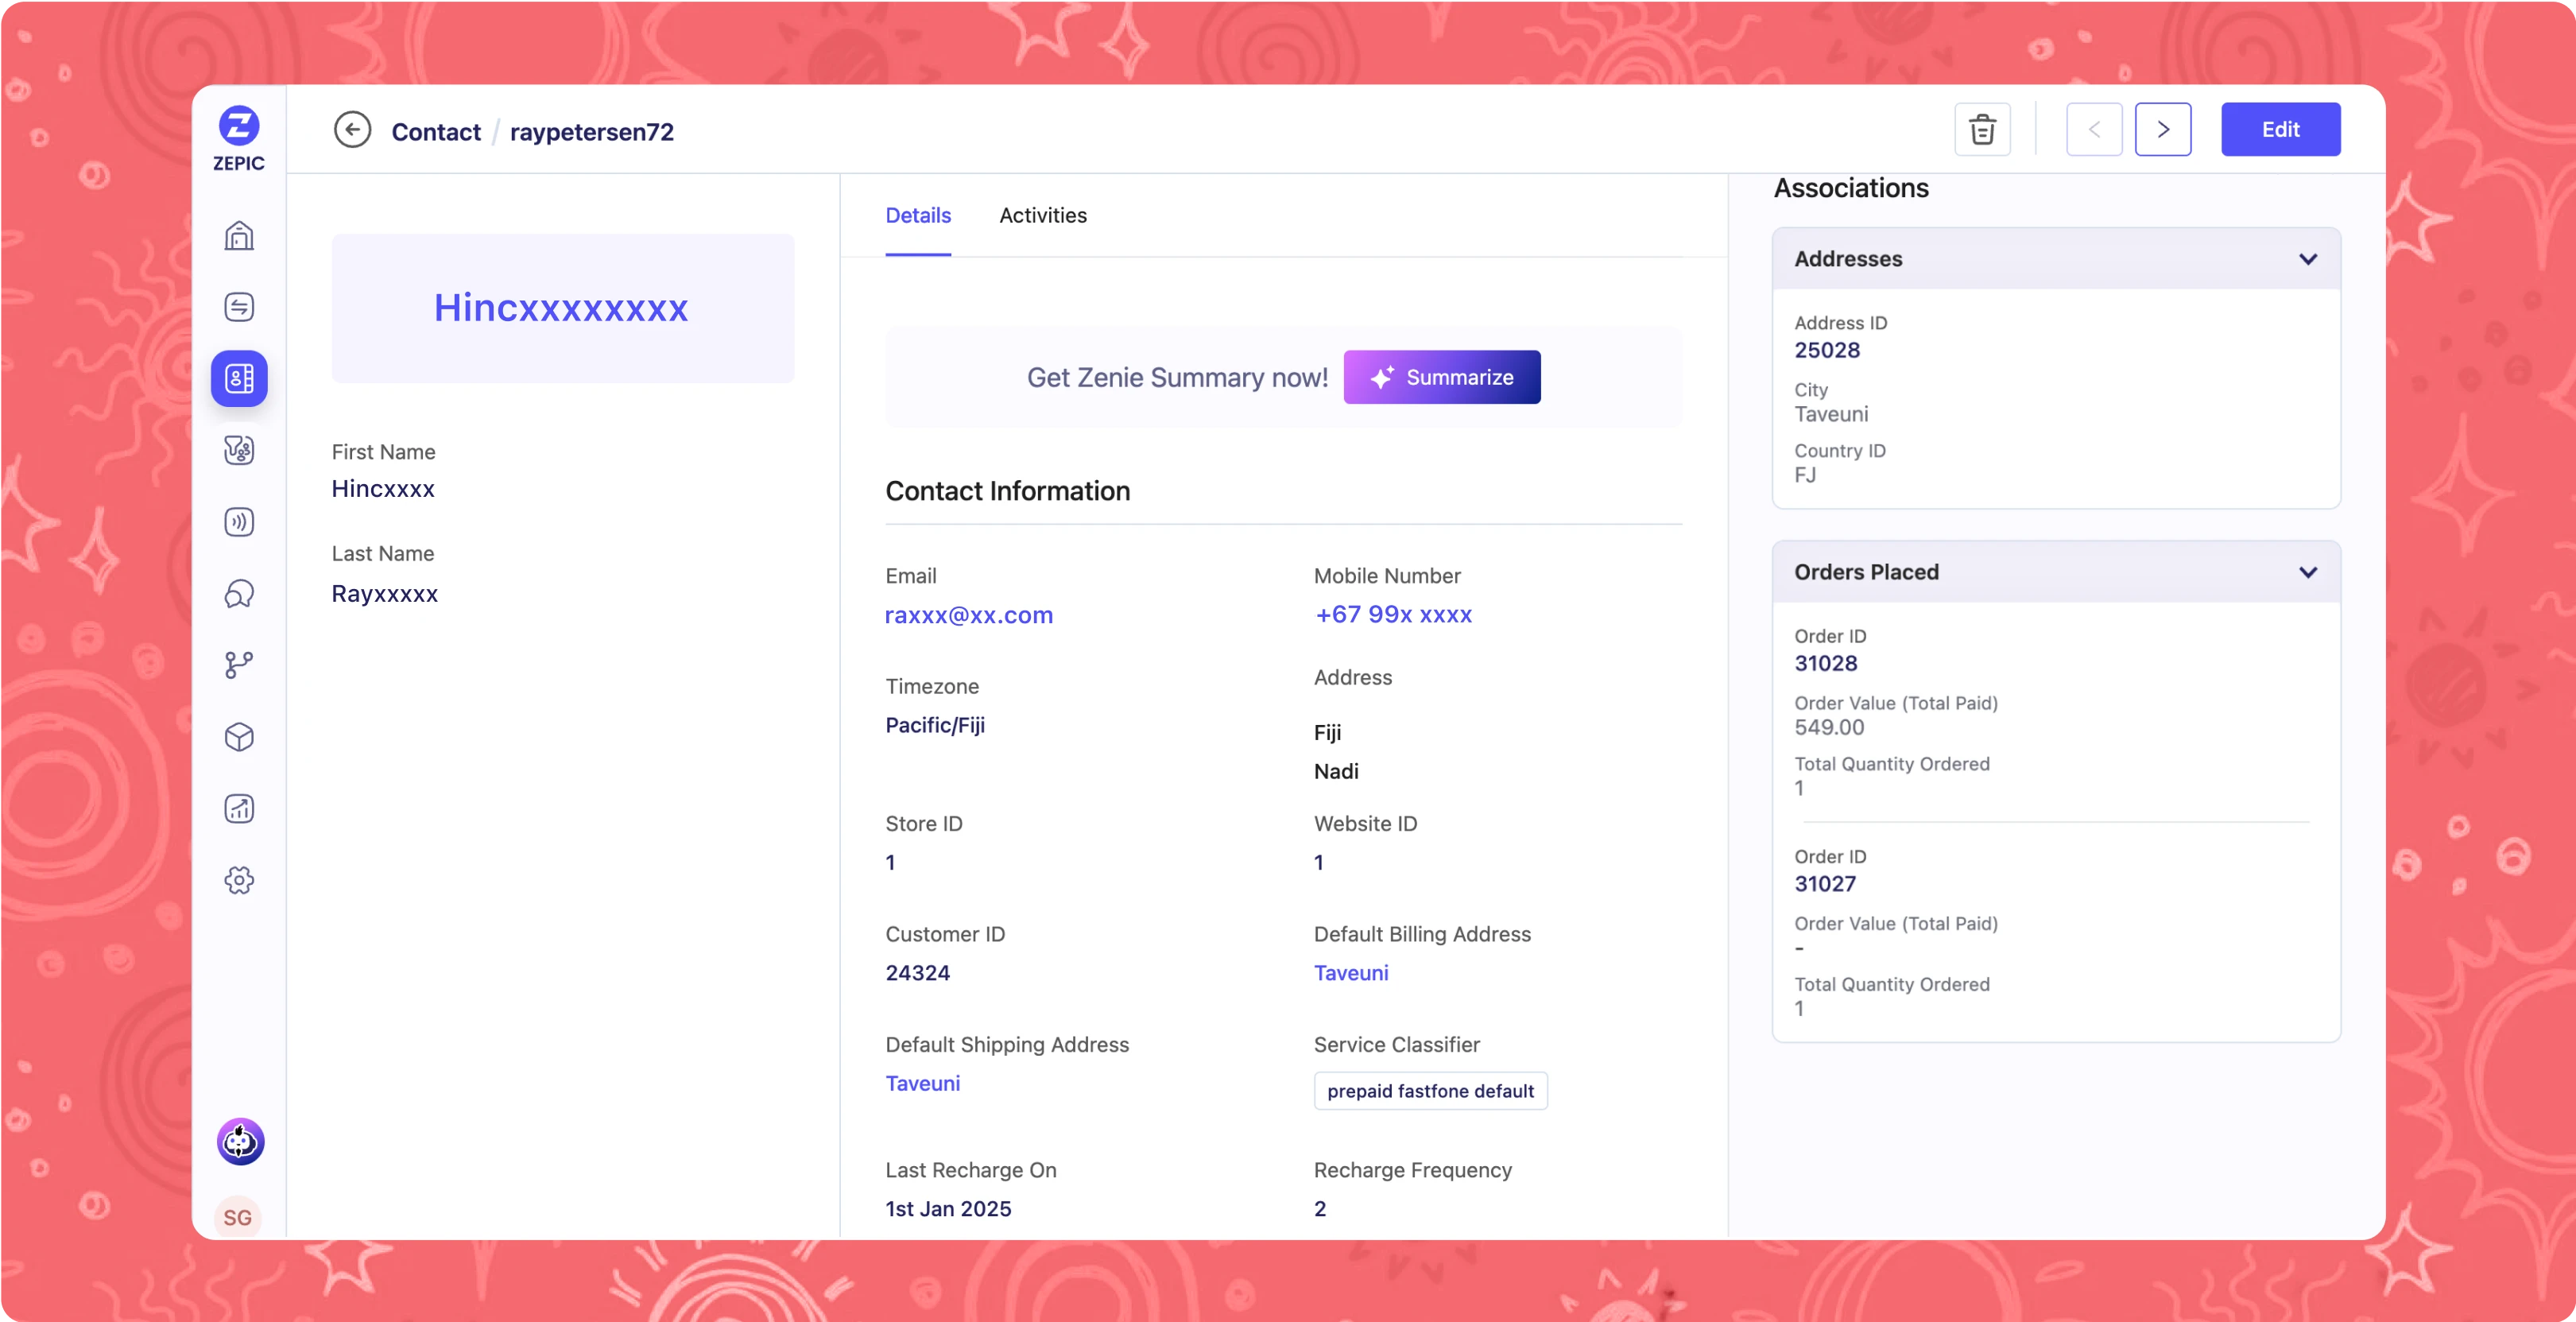Screen dimensions: 2576x1322
Task: Collapse the Addresses section chevron
Action: [x=2307, y=259]
